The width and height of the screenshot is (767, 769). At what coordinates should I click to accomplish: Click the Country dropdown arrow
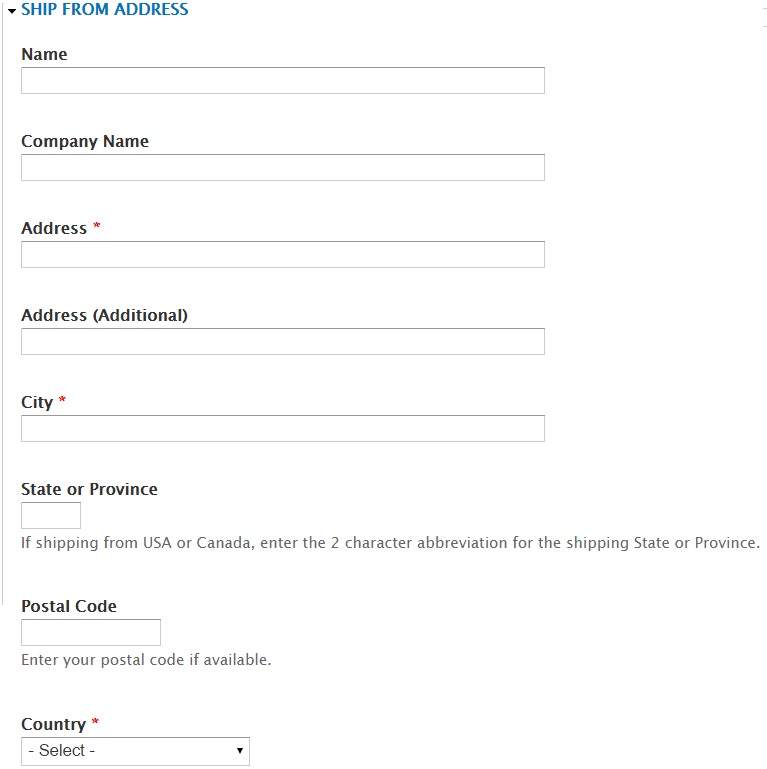tap(240, 751)
